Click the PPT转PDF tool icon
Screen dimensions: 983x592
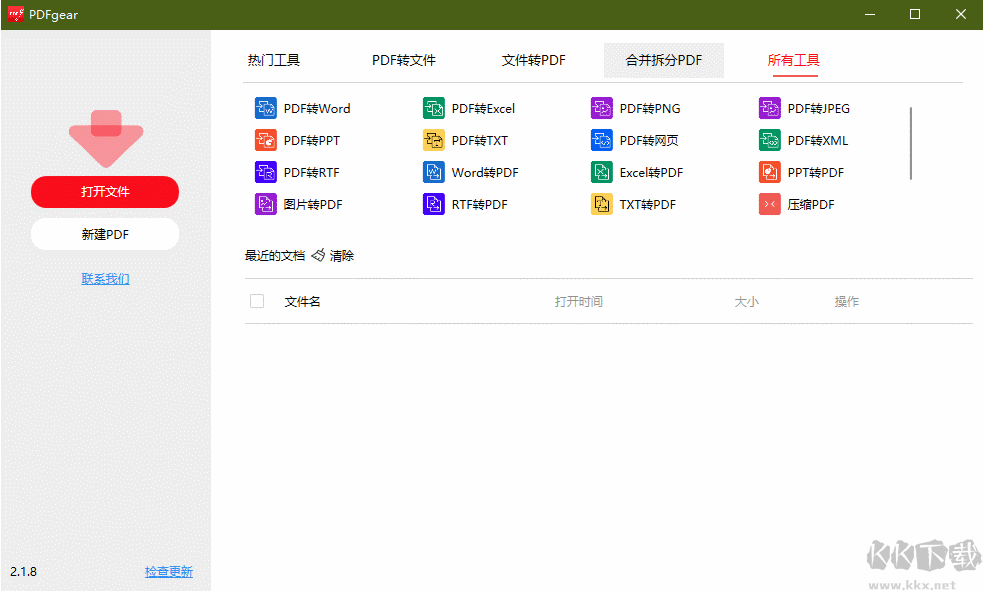pos(770,172)
